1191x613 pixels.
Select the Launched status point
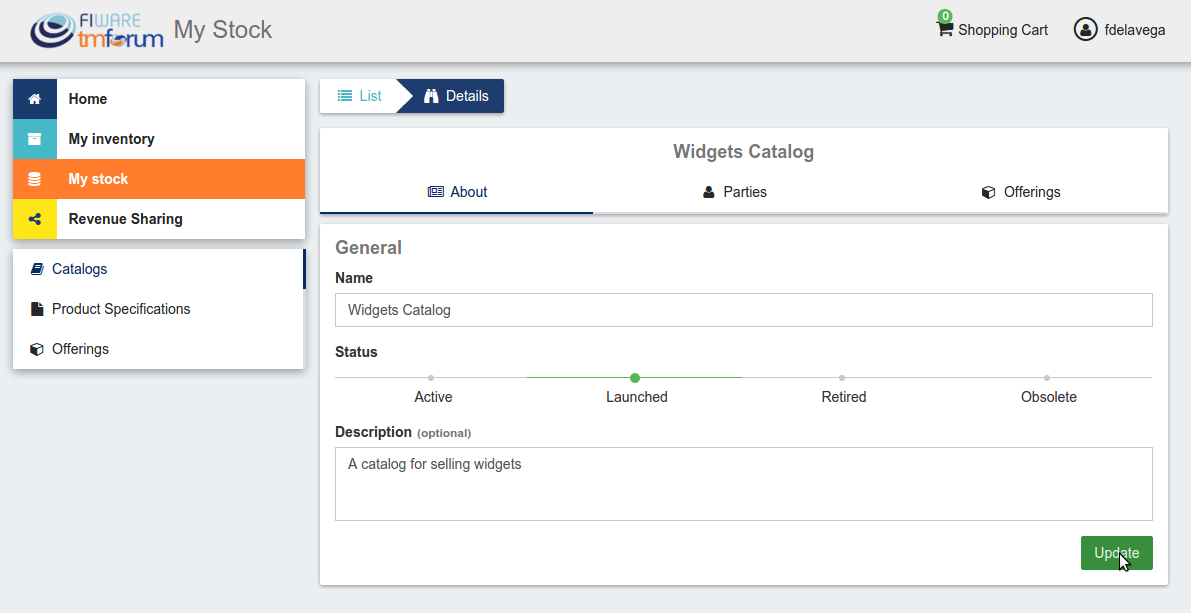[635, 378]
